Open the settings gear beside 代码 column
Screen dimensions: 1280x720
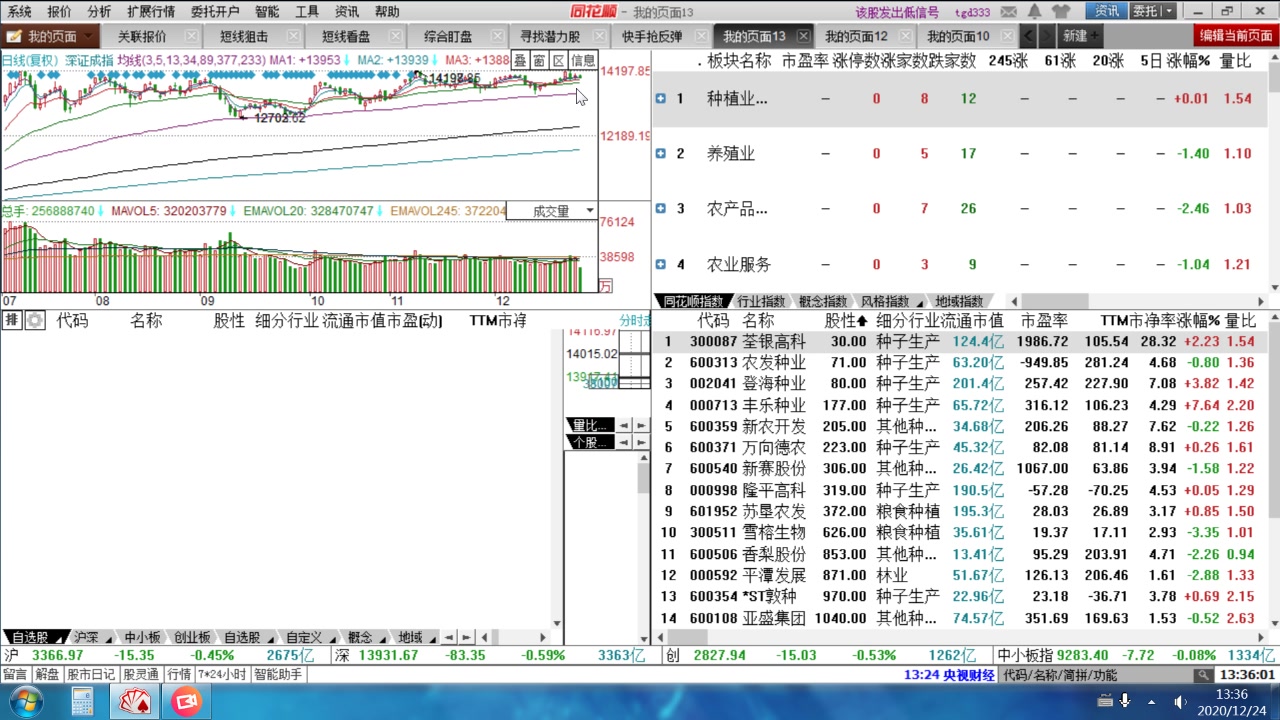[x=35, y=320]
